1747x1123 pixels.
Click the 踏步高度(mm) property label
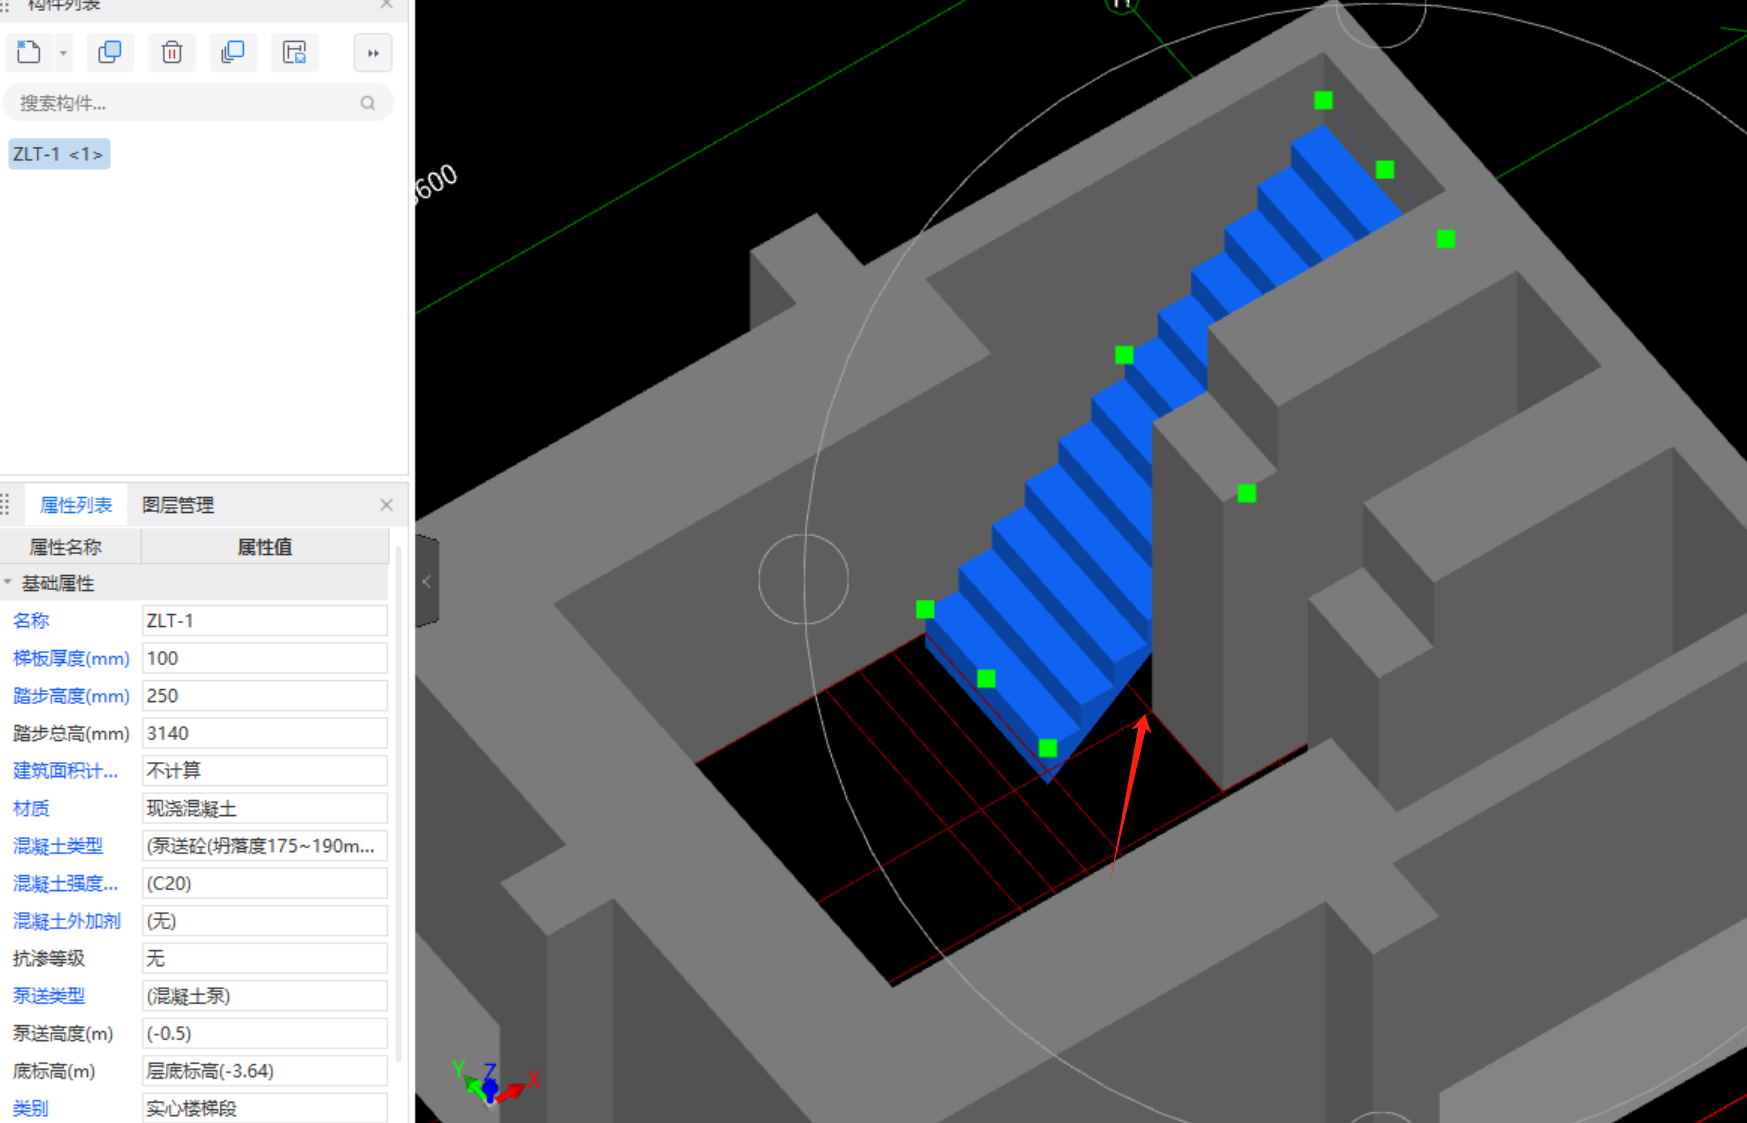click(x=71, y=696)
